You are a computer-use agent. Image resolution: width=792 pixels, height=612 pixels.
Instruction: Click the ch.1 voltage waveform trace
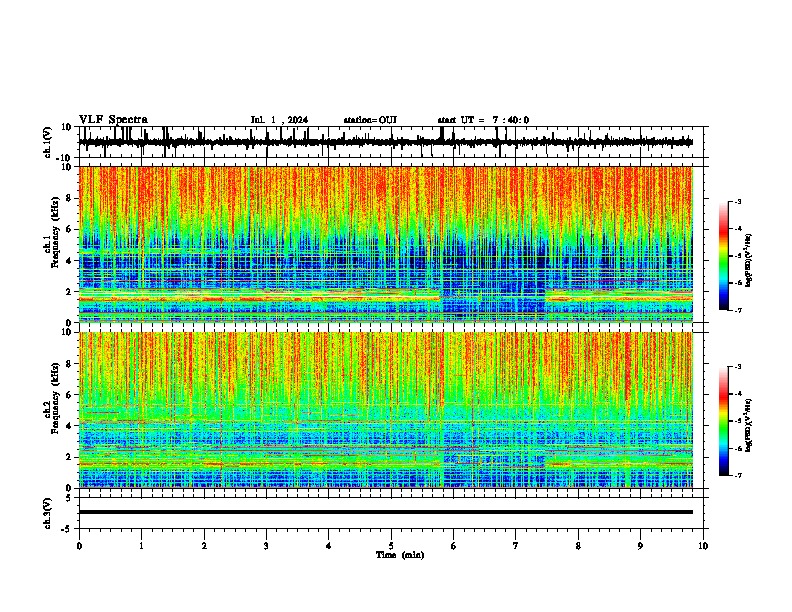pos(386,142)
